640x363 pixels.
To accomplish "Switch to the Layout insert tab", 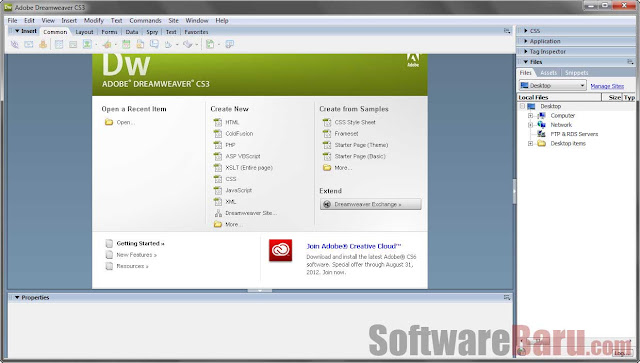I will [x=84, y=32].
